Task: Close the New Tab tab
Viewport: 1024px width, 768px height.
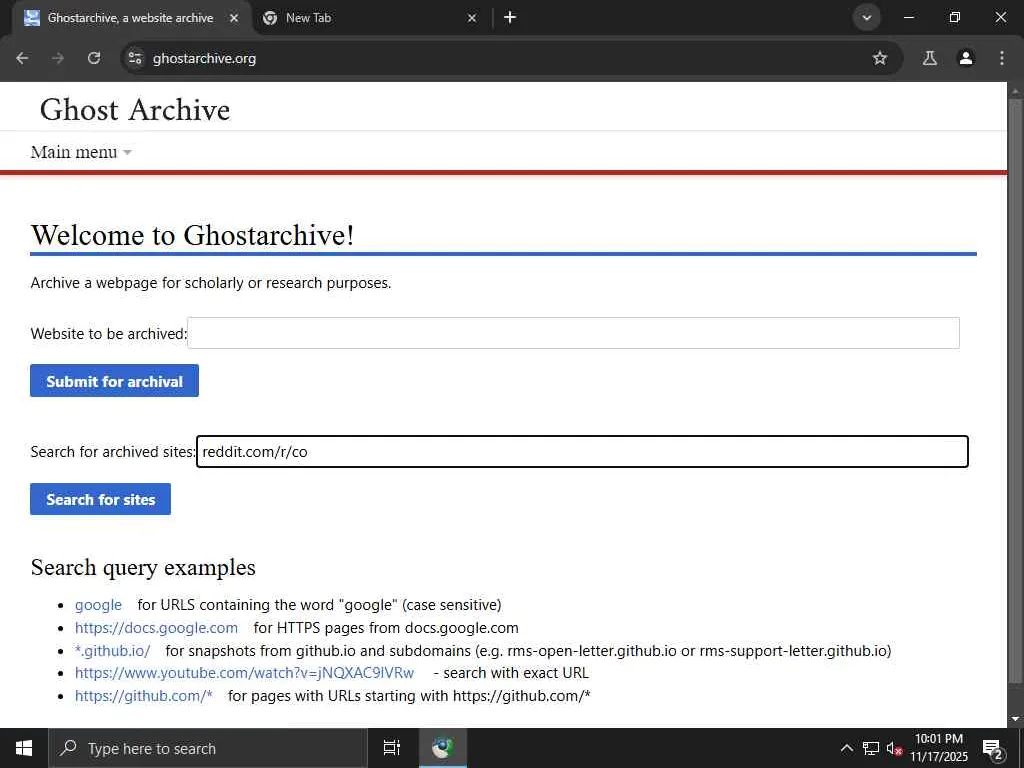Action: coord(472,18)
